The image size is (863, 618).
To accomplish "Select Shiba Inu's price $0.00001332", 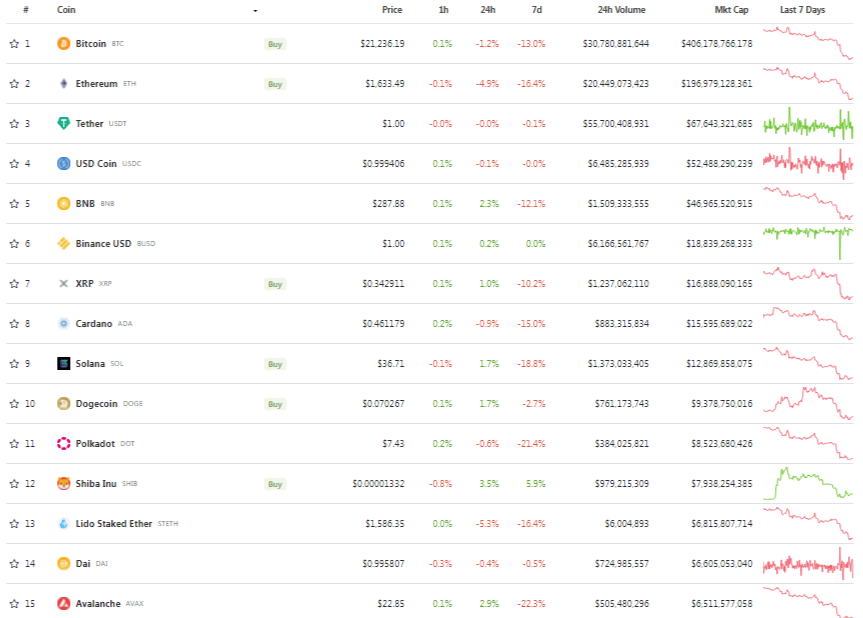I will [x=379, y=484].
